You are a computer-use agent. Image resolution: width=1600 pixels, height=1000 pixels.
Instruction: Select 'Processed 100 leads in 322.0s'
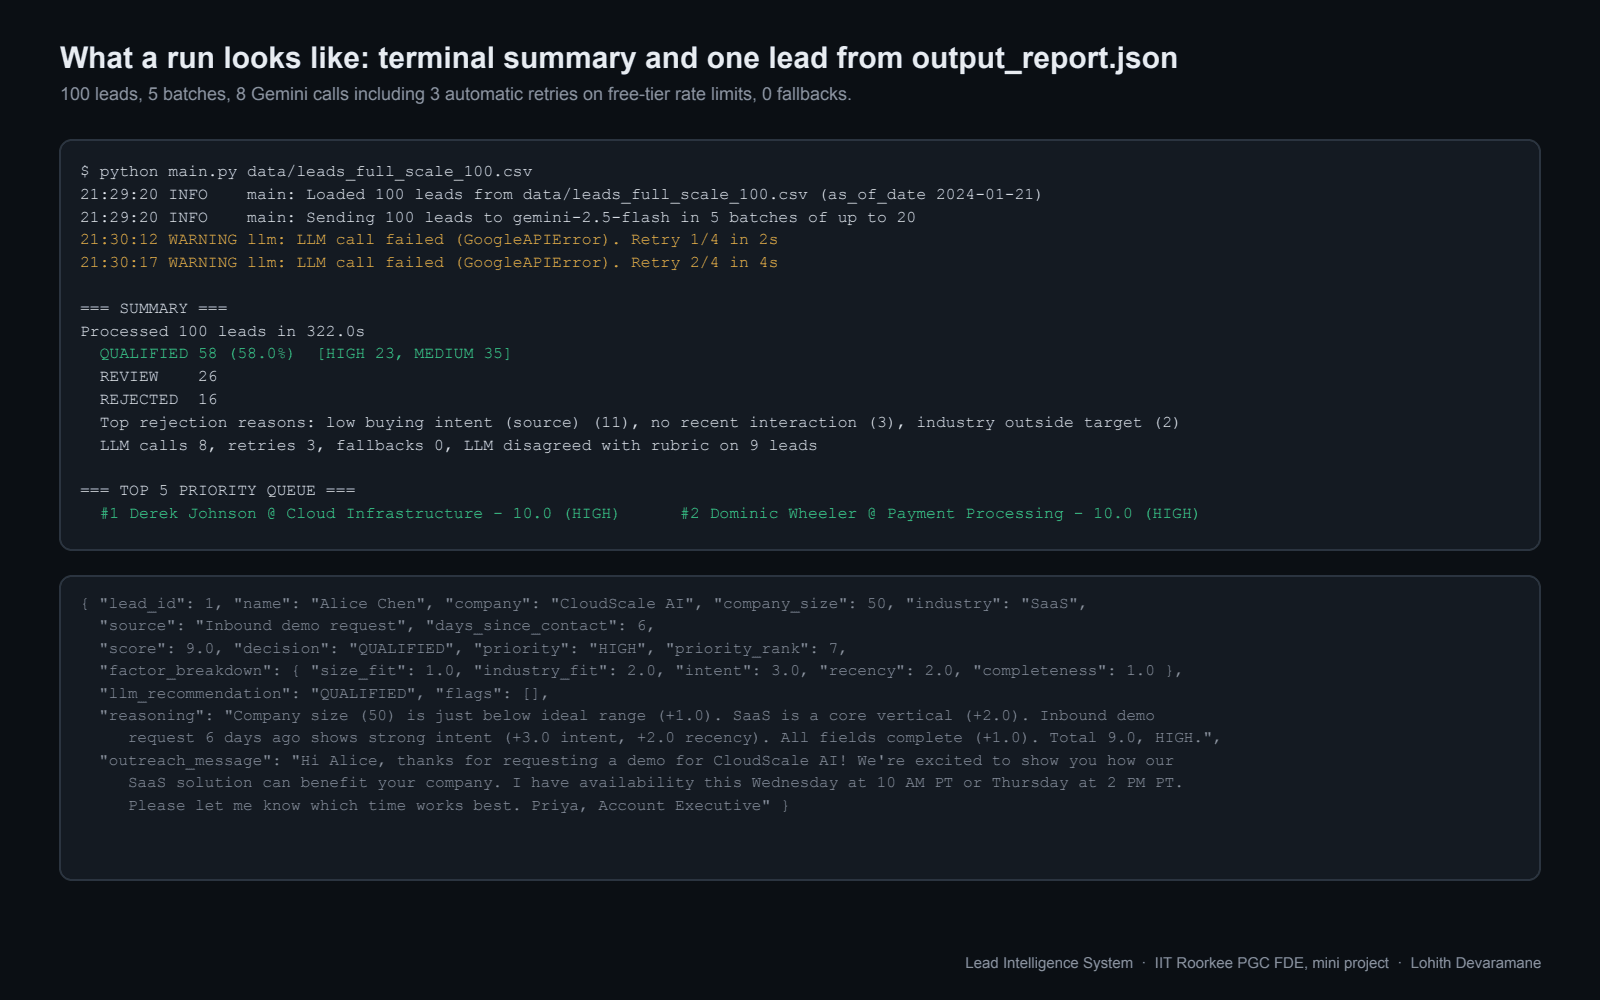pyautogui.click(x=223, y=332)
